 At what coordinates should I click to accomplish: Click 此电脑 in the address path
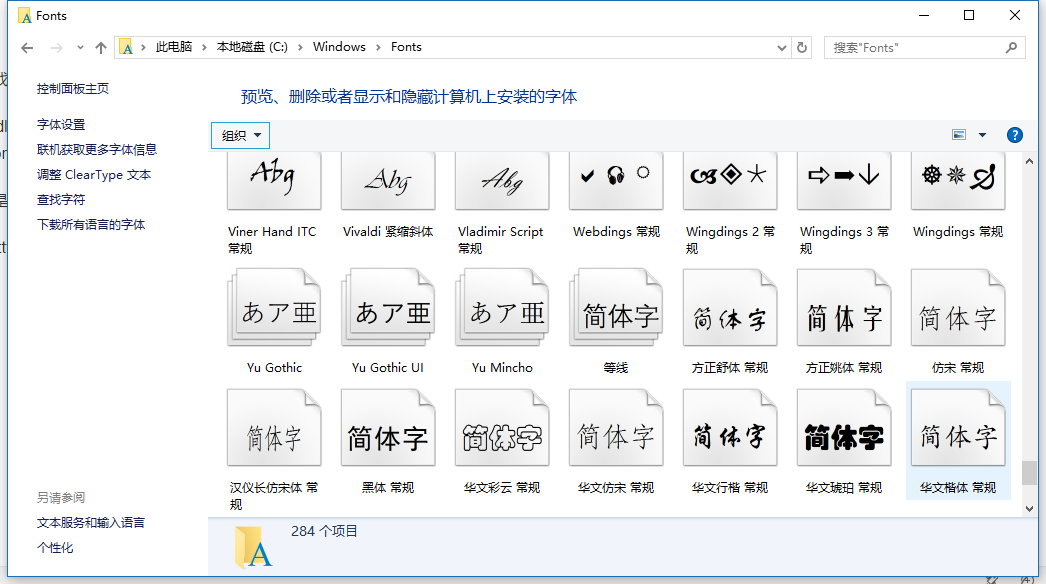pos(173,47)
